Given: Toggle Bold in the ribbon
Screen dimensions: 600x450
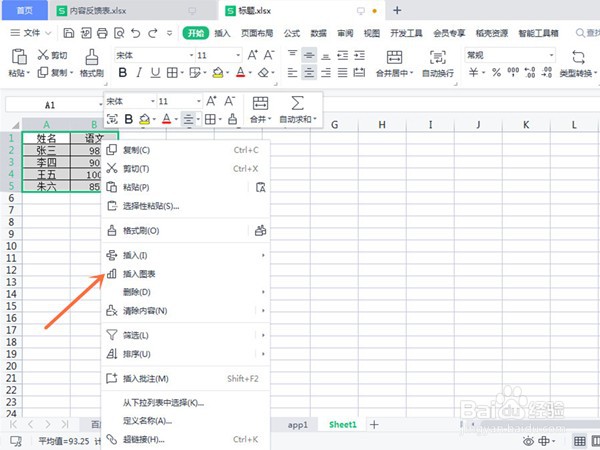Looking at the screenshot, I should click(122, 72).
